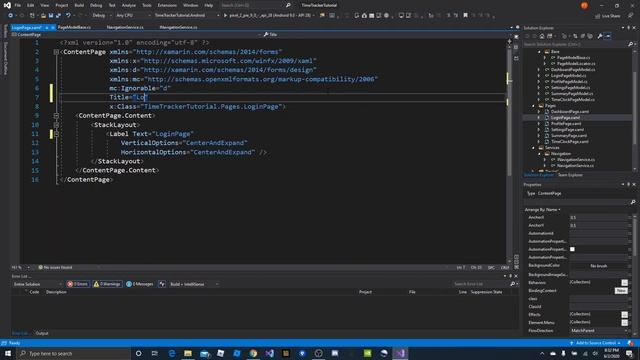Open File Explorer from the taskbar
Image resolution: width=640 pixels, height=360 pixels.
[188, 353]
